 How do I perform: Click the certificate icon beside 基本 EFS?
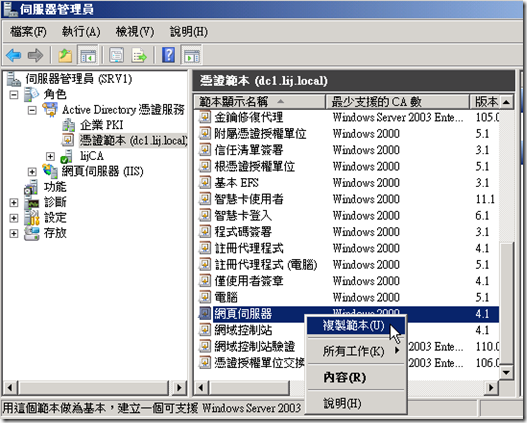[x=204, y=182]
